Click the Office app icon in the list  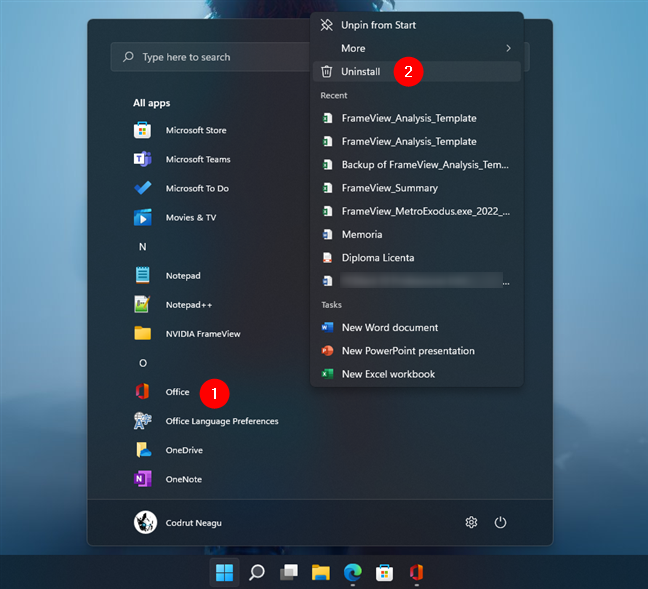(x=143, y=391)
